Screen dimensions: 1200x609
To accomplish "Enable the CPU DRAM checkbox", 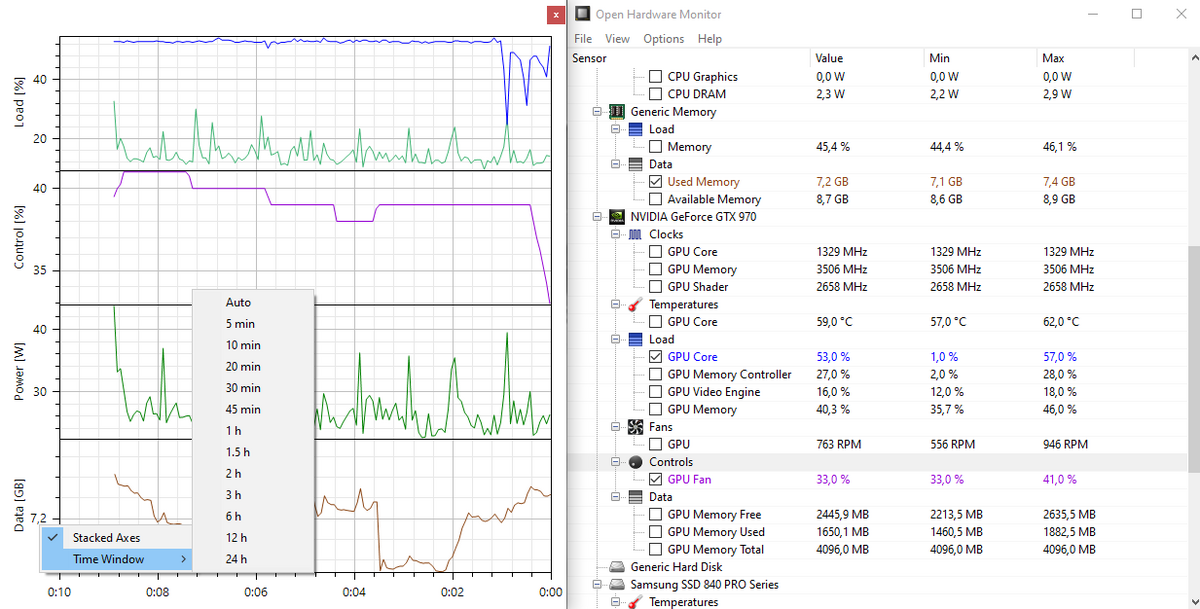I will click(x=655, y=94).
